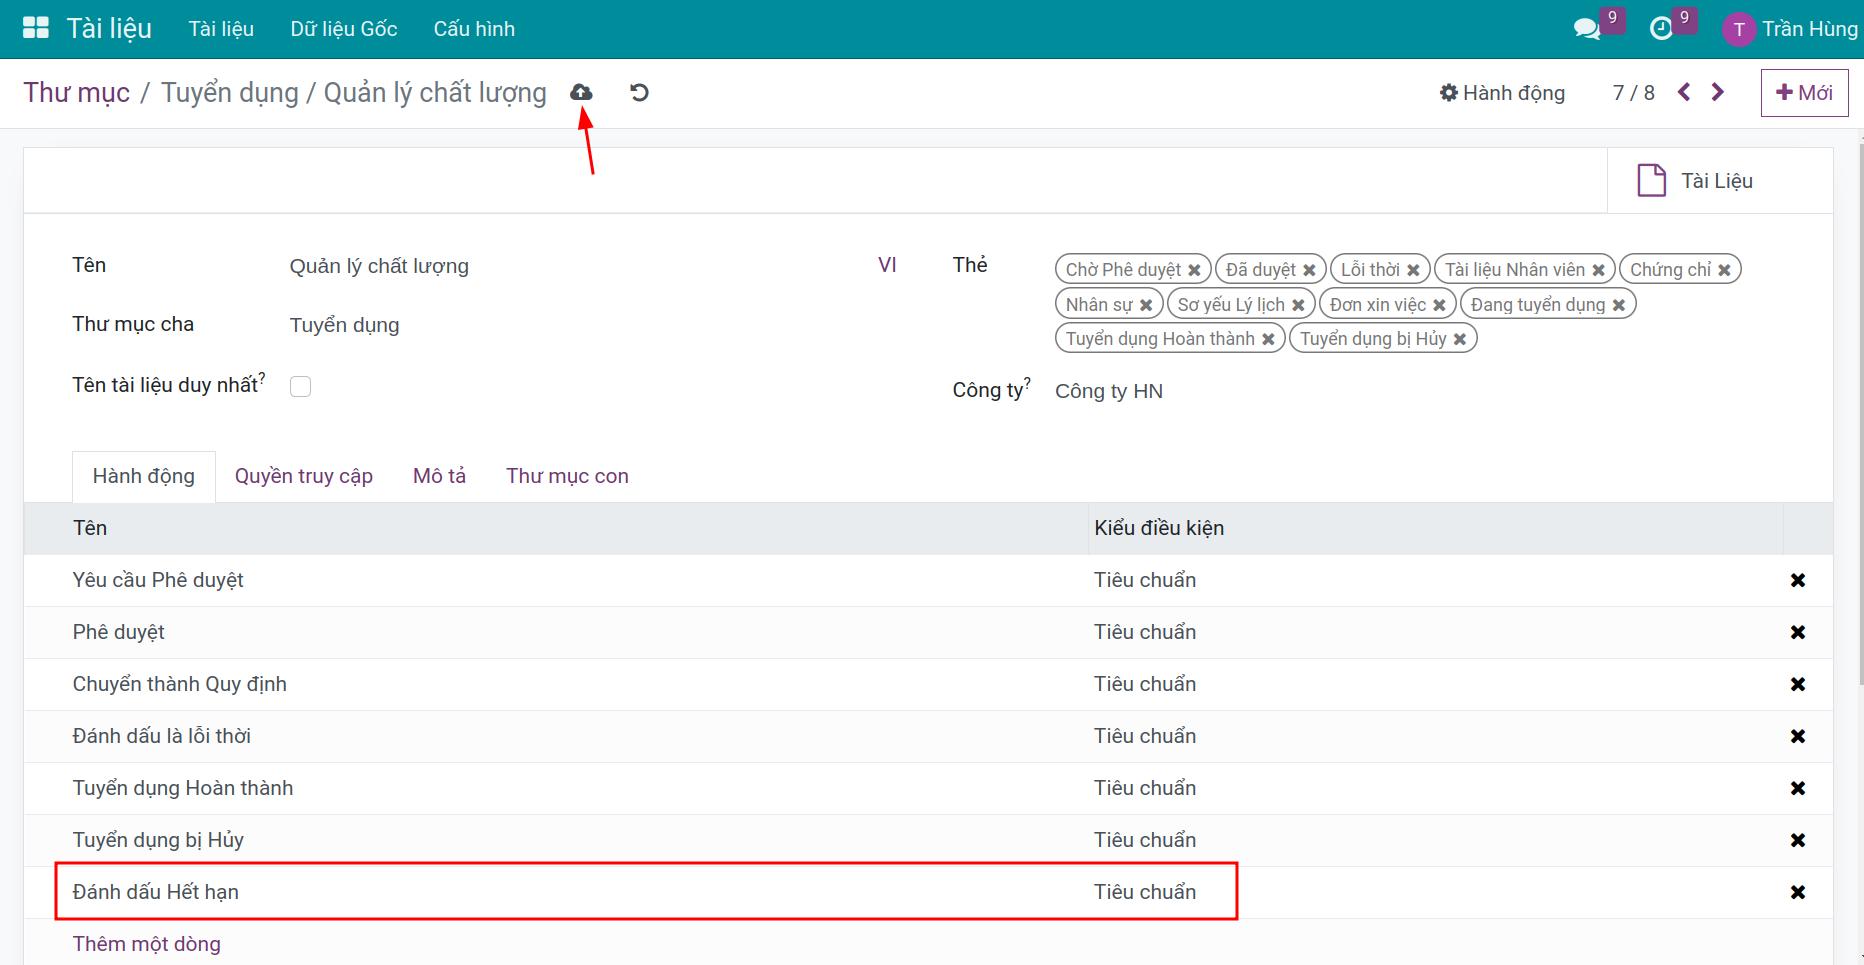Screen dimensions: 1864x965
Task: Open the messages chat icon
Action: 1587,29
